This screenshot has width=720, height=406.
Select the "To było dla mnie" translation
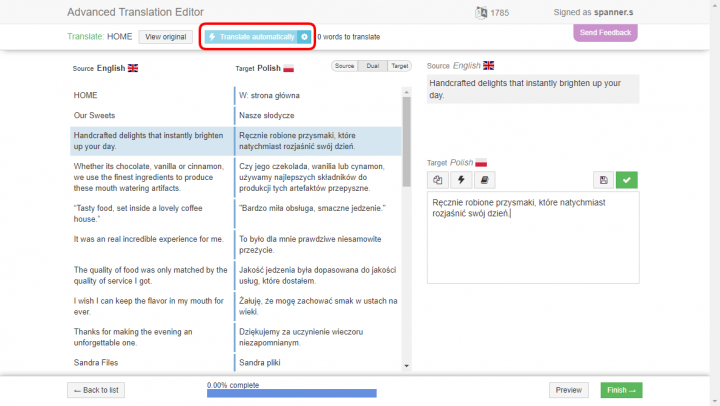click(x=318, y=244)
